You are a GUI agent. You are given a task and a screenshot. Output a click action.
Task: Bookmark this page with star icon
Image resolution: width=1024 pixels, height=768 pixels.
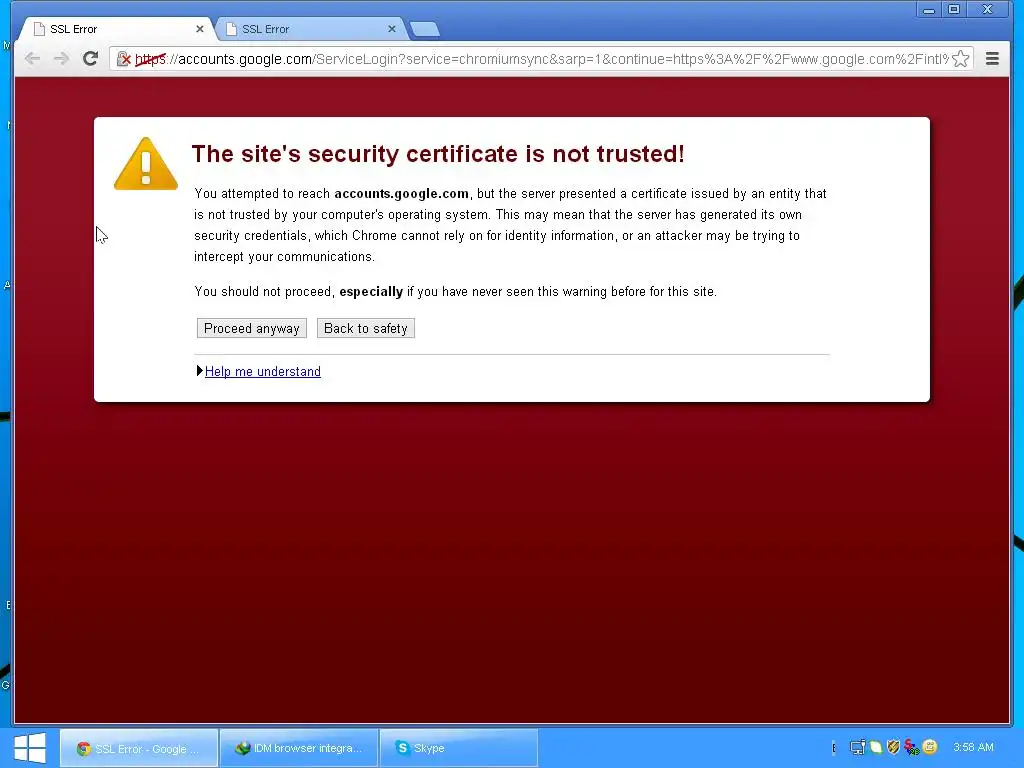[960, 59]
